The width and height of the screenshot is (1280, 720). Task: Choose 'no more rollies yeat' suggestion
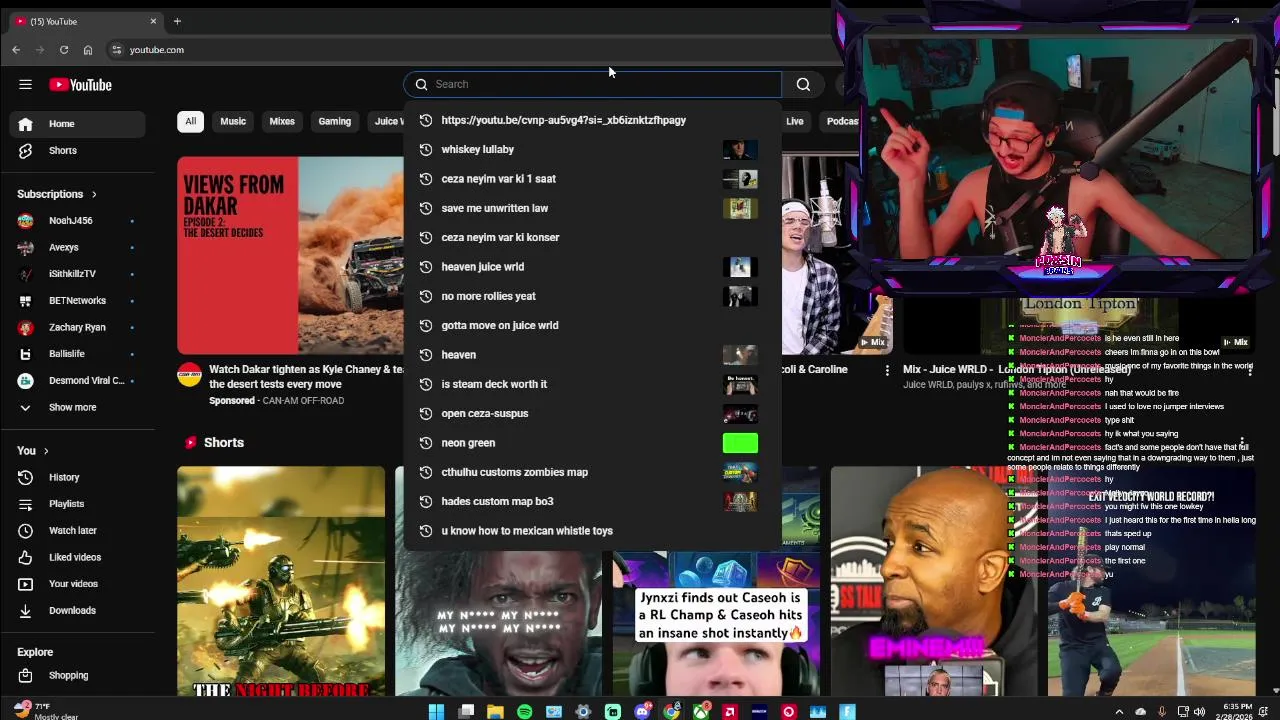tap(593, 296)
